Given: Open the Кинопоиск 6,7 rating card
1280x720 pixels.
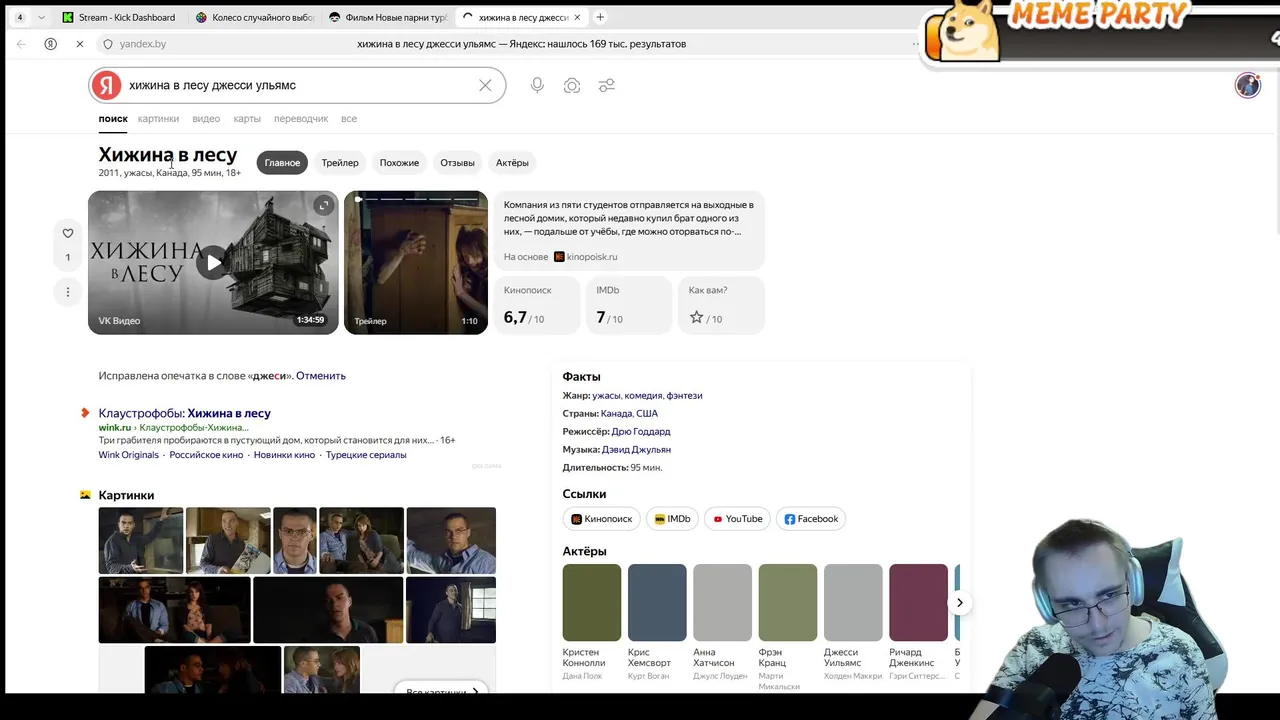Looking at the screenshot, I should [536, 305].
